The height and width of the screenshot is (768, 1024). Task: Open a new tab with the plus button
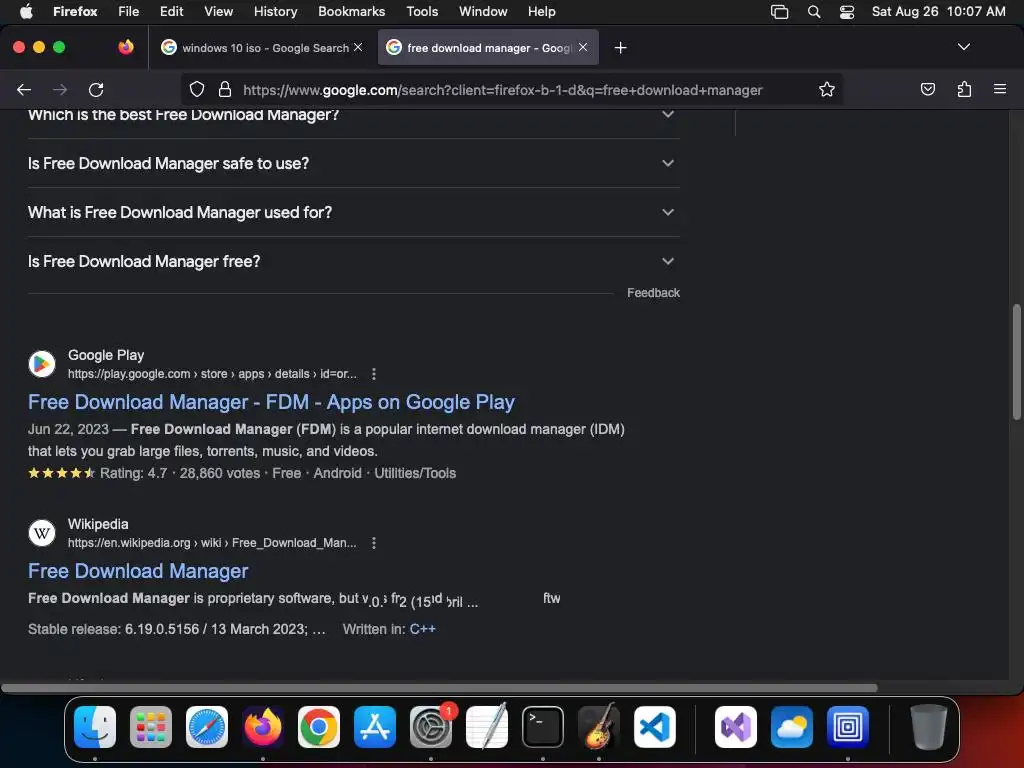click(620, 48)
